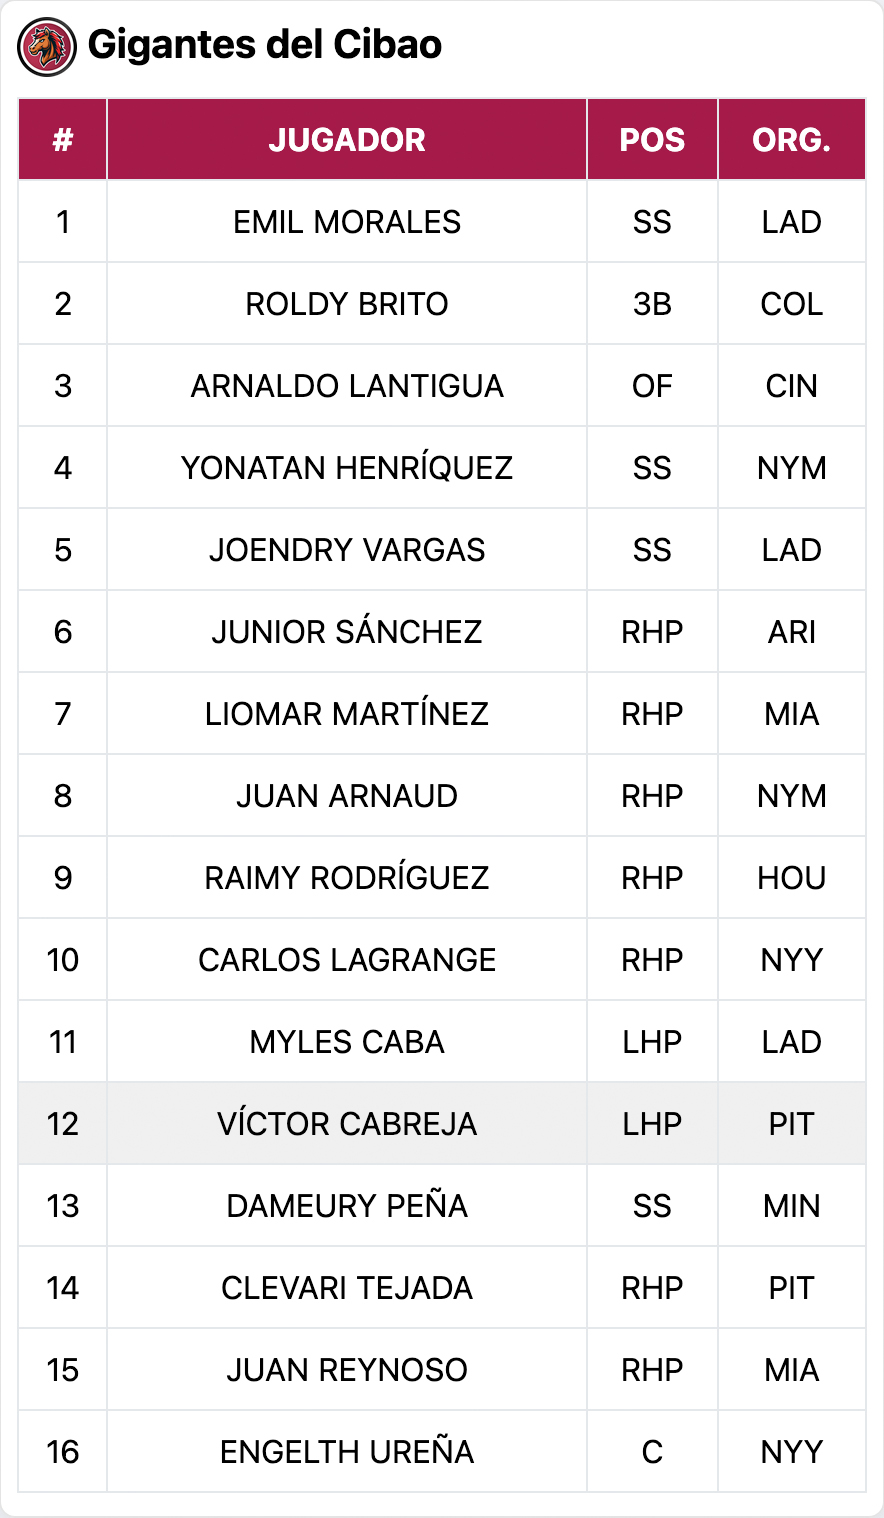Click the POS column header
The image size is (884, 1518).
pyautogui.click(x=652, y=140)
